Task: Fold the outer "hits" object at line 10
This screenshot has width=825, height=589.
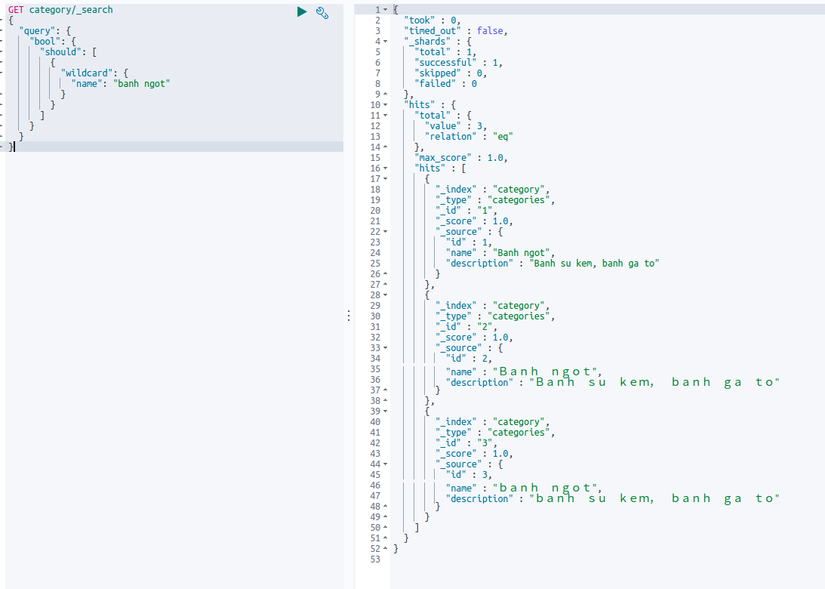Action: point(386,104)
